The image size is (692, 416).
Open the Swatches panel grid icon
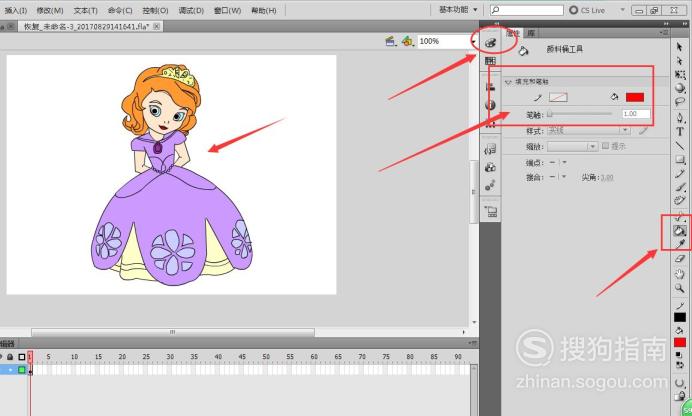pyautogui.click(x=490, y=61)
